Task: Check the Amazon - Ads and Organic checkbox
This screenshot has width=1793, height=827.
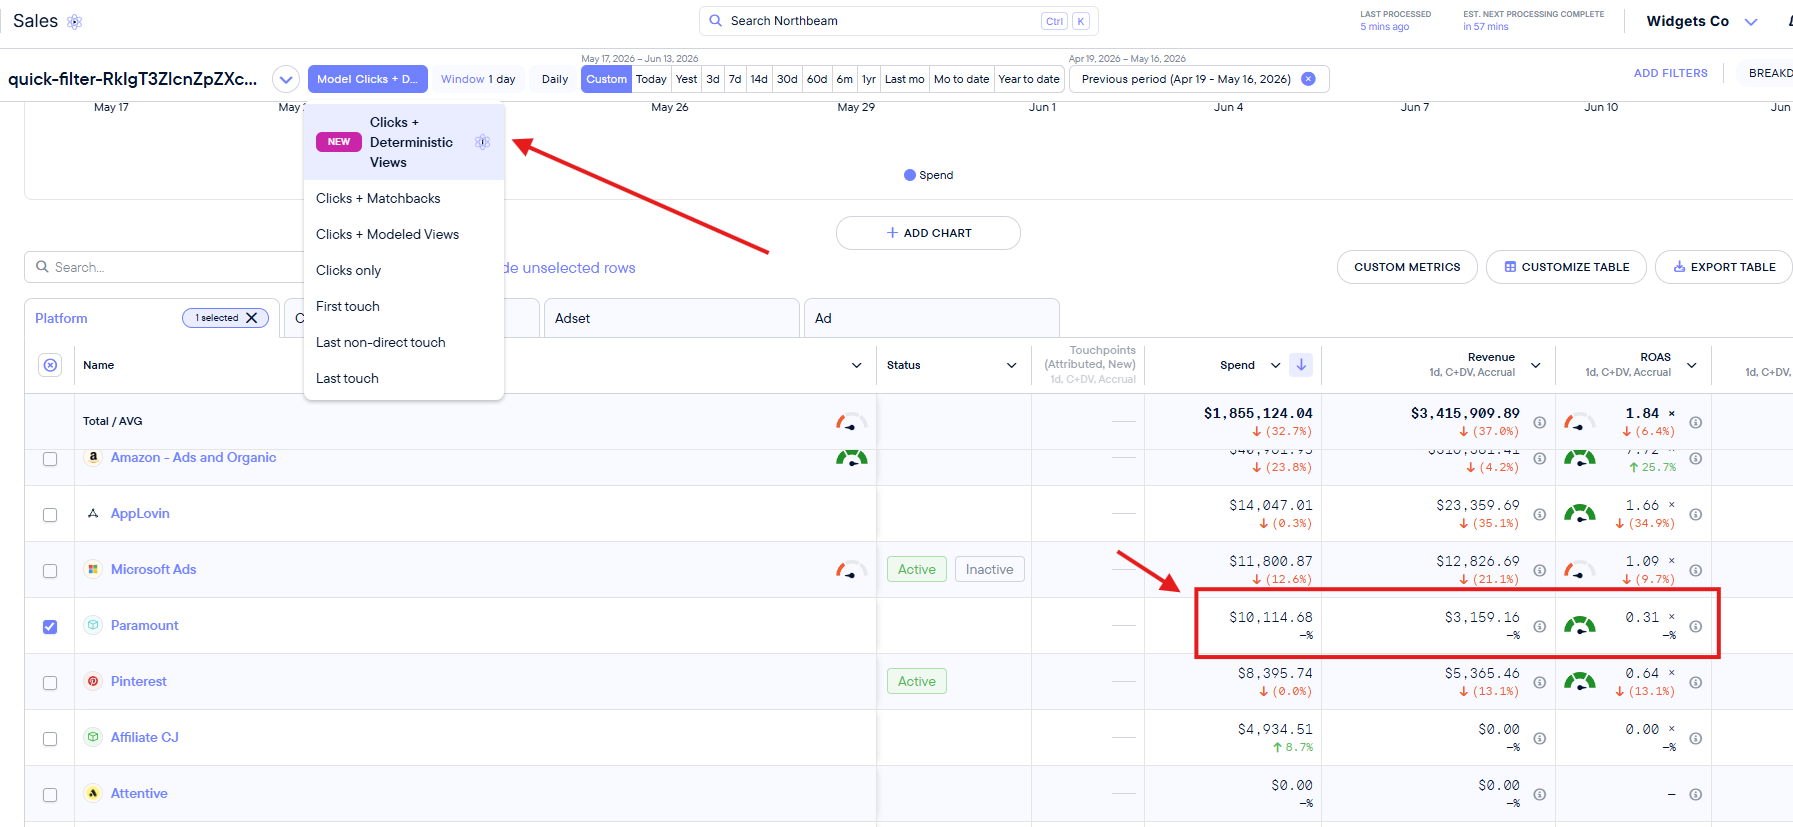Action: pyautogui.click(x=50, y=459)
